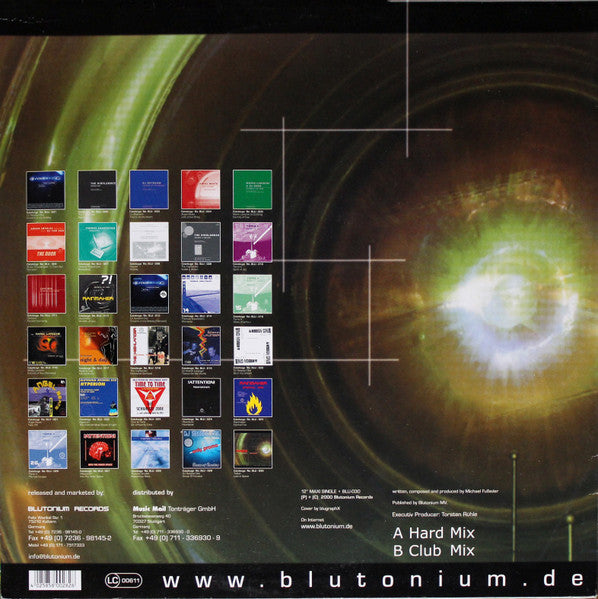Open the 'Time to Time' red triangle cover
Viewport: 598px width, 599px height.
click(150, 398)
